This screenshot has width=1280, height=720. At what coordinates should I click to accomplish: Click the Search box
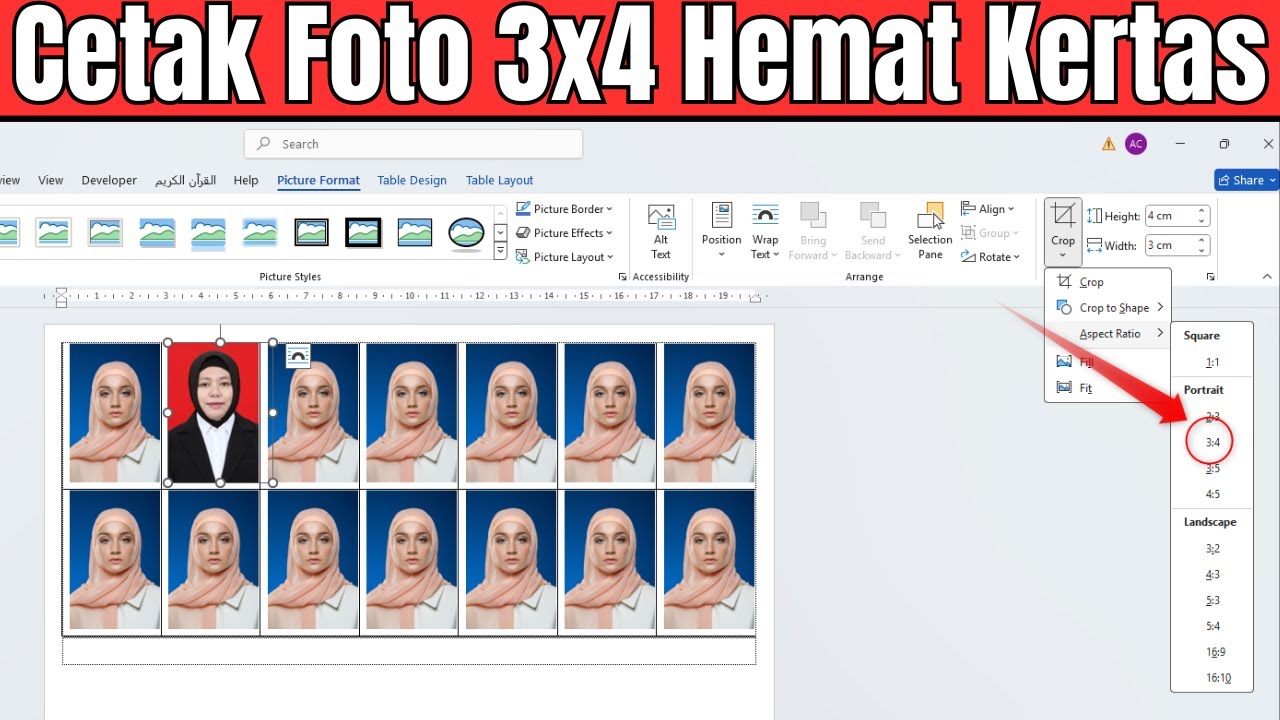tap(413, 144)
